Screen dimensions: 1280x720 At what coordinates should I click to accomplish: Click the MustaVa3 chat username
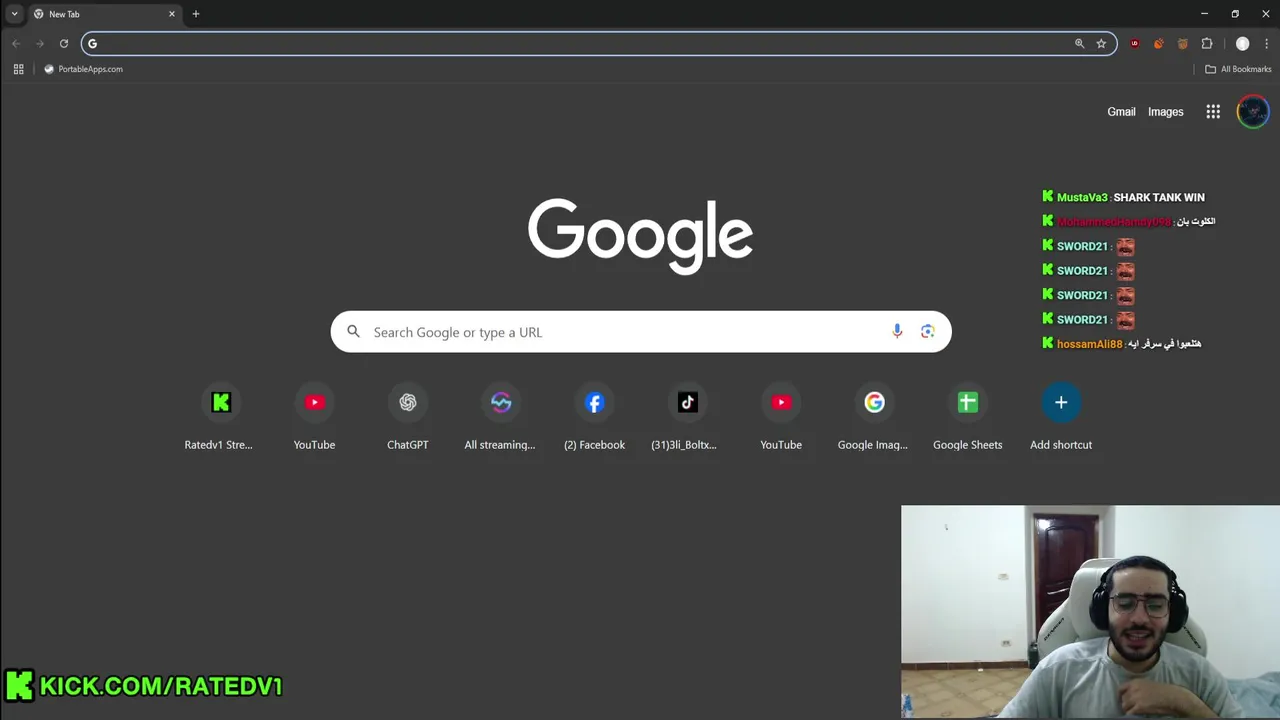click(x=1082, y=197)
